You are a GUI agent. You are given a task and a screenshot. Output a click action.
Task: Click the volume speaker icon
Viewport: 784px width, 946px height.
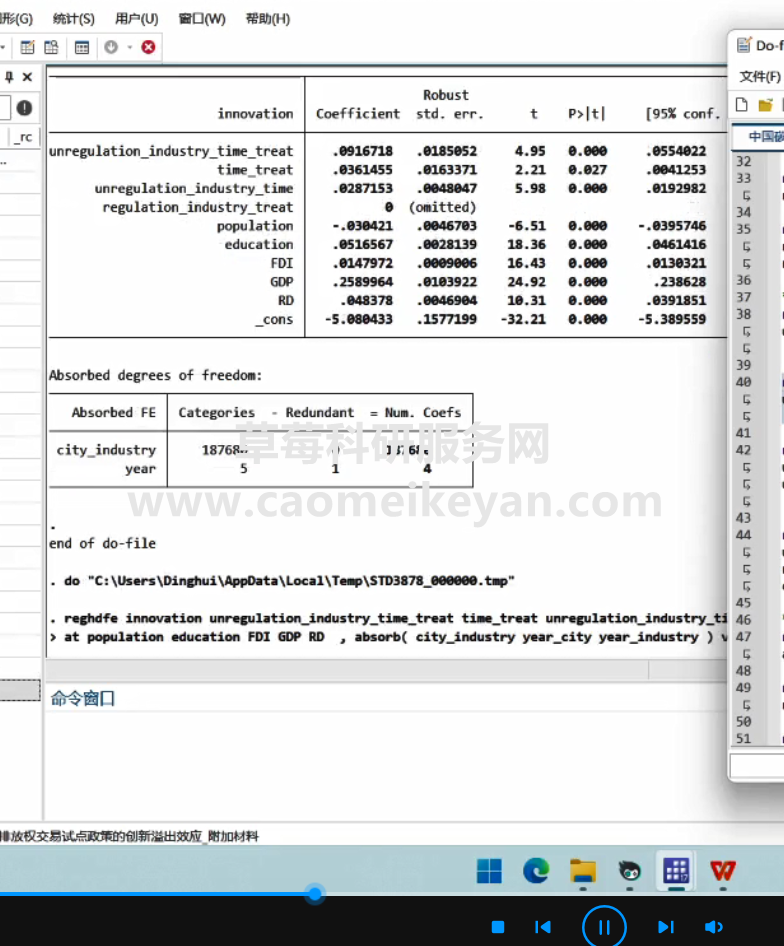pyautogui.click(x=713, y=927)
